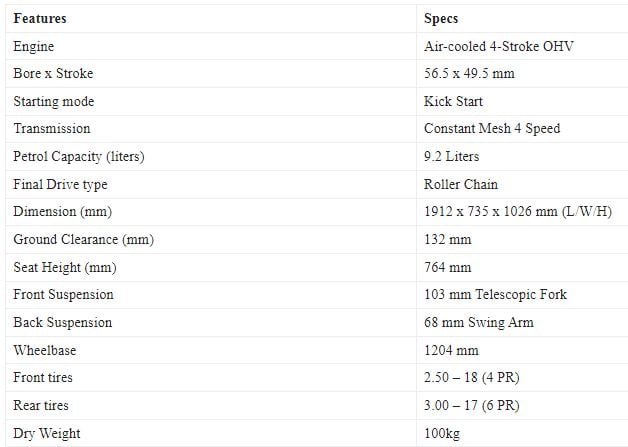Click the "Roller Chain" value
This screenshot has height=447, width=628.
click(x=459, y=184)
